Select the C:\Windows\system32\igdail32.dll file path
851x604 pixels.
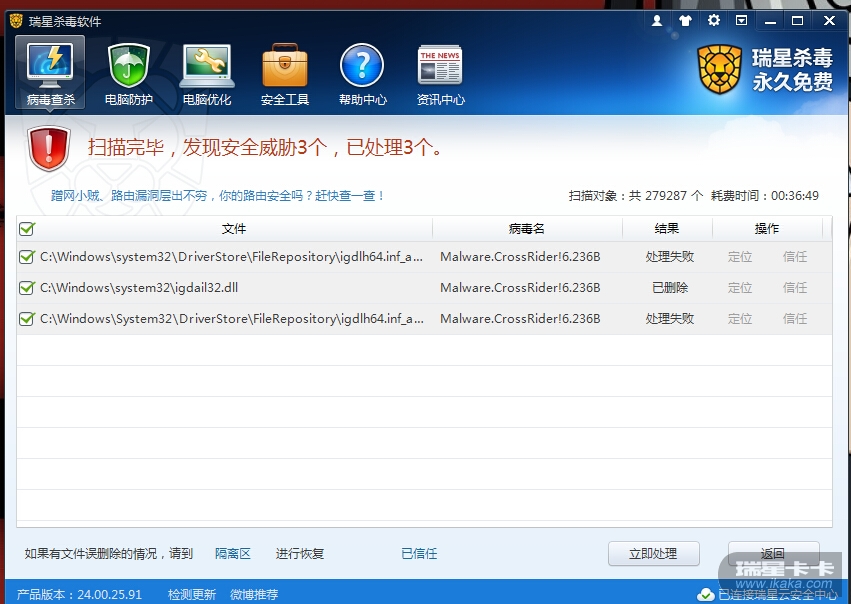coord(139,288)
